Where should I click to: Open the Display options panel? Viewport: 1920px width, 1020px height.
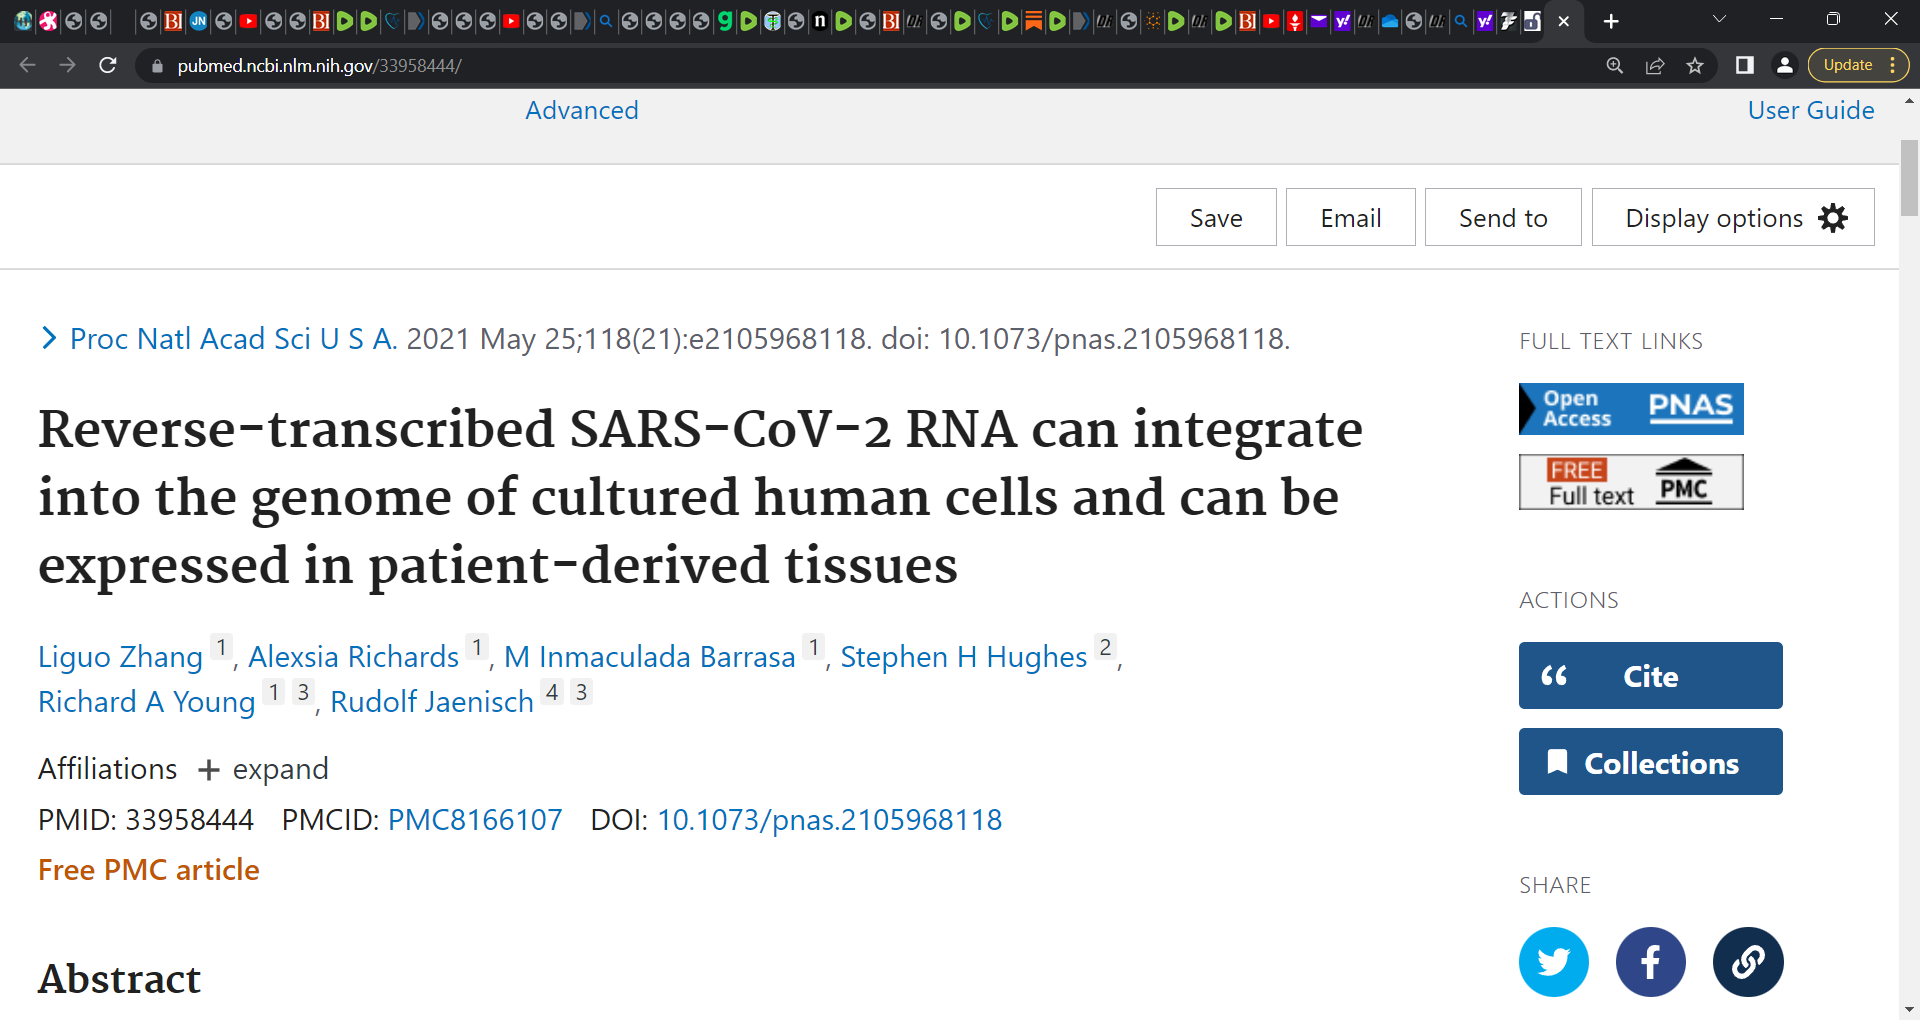1733,217
